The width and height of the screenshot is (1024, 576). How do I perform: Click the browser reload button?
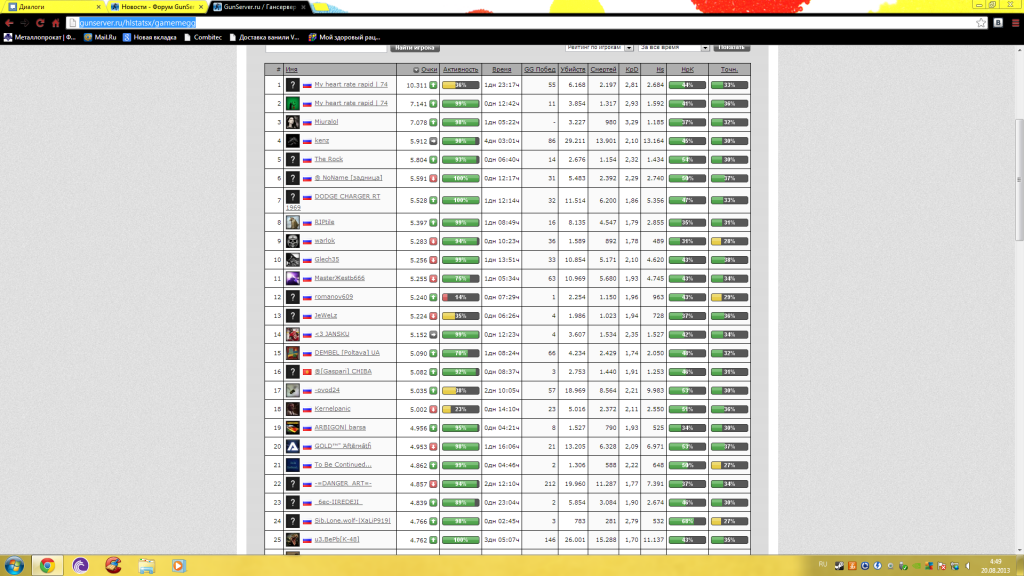[x=41, y=21]
